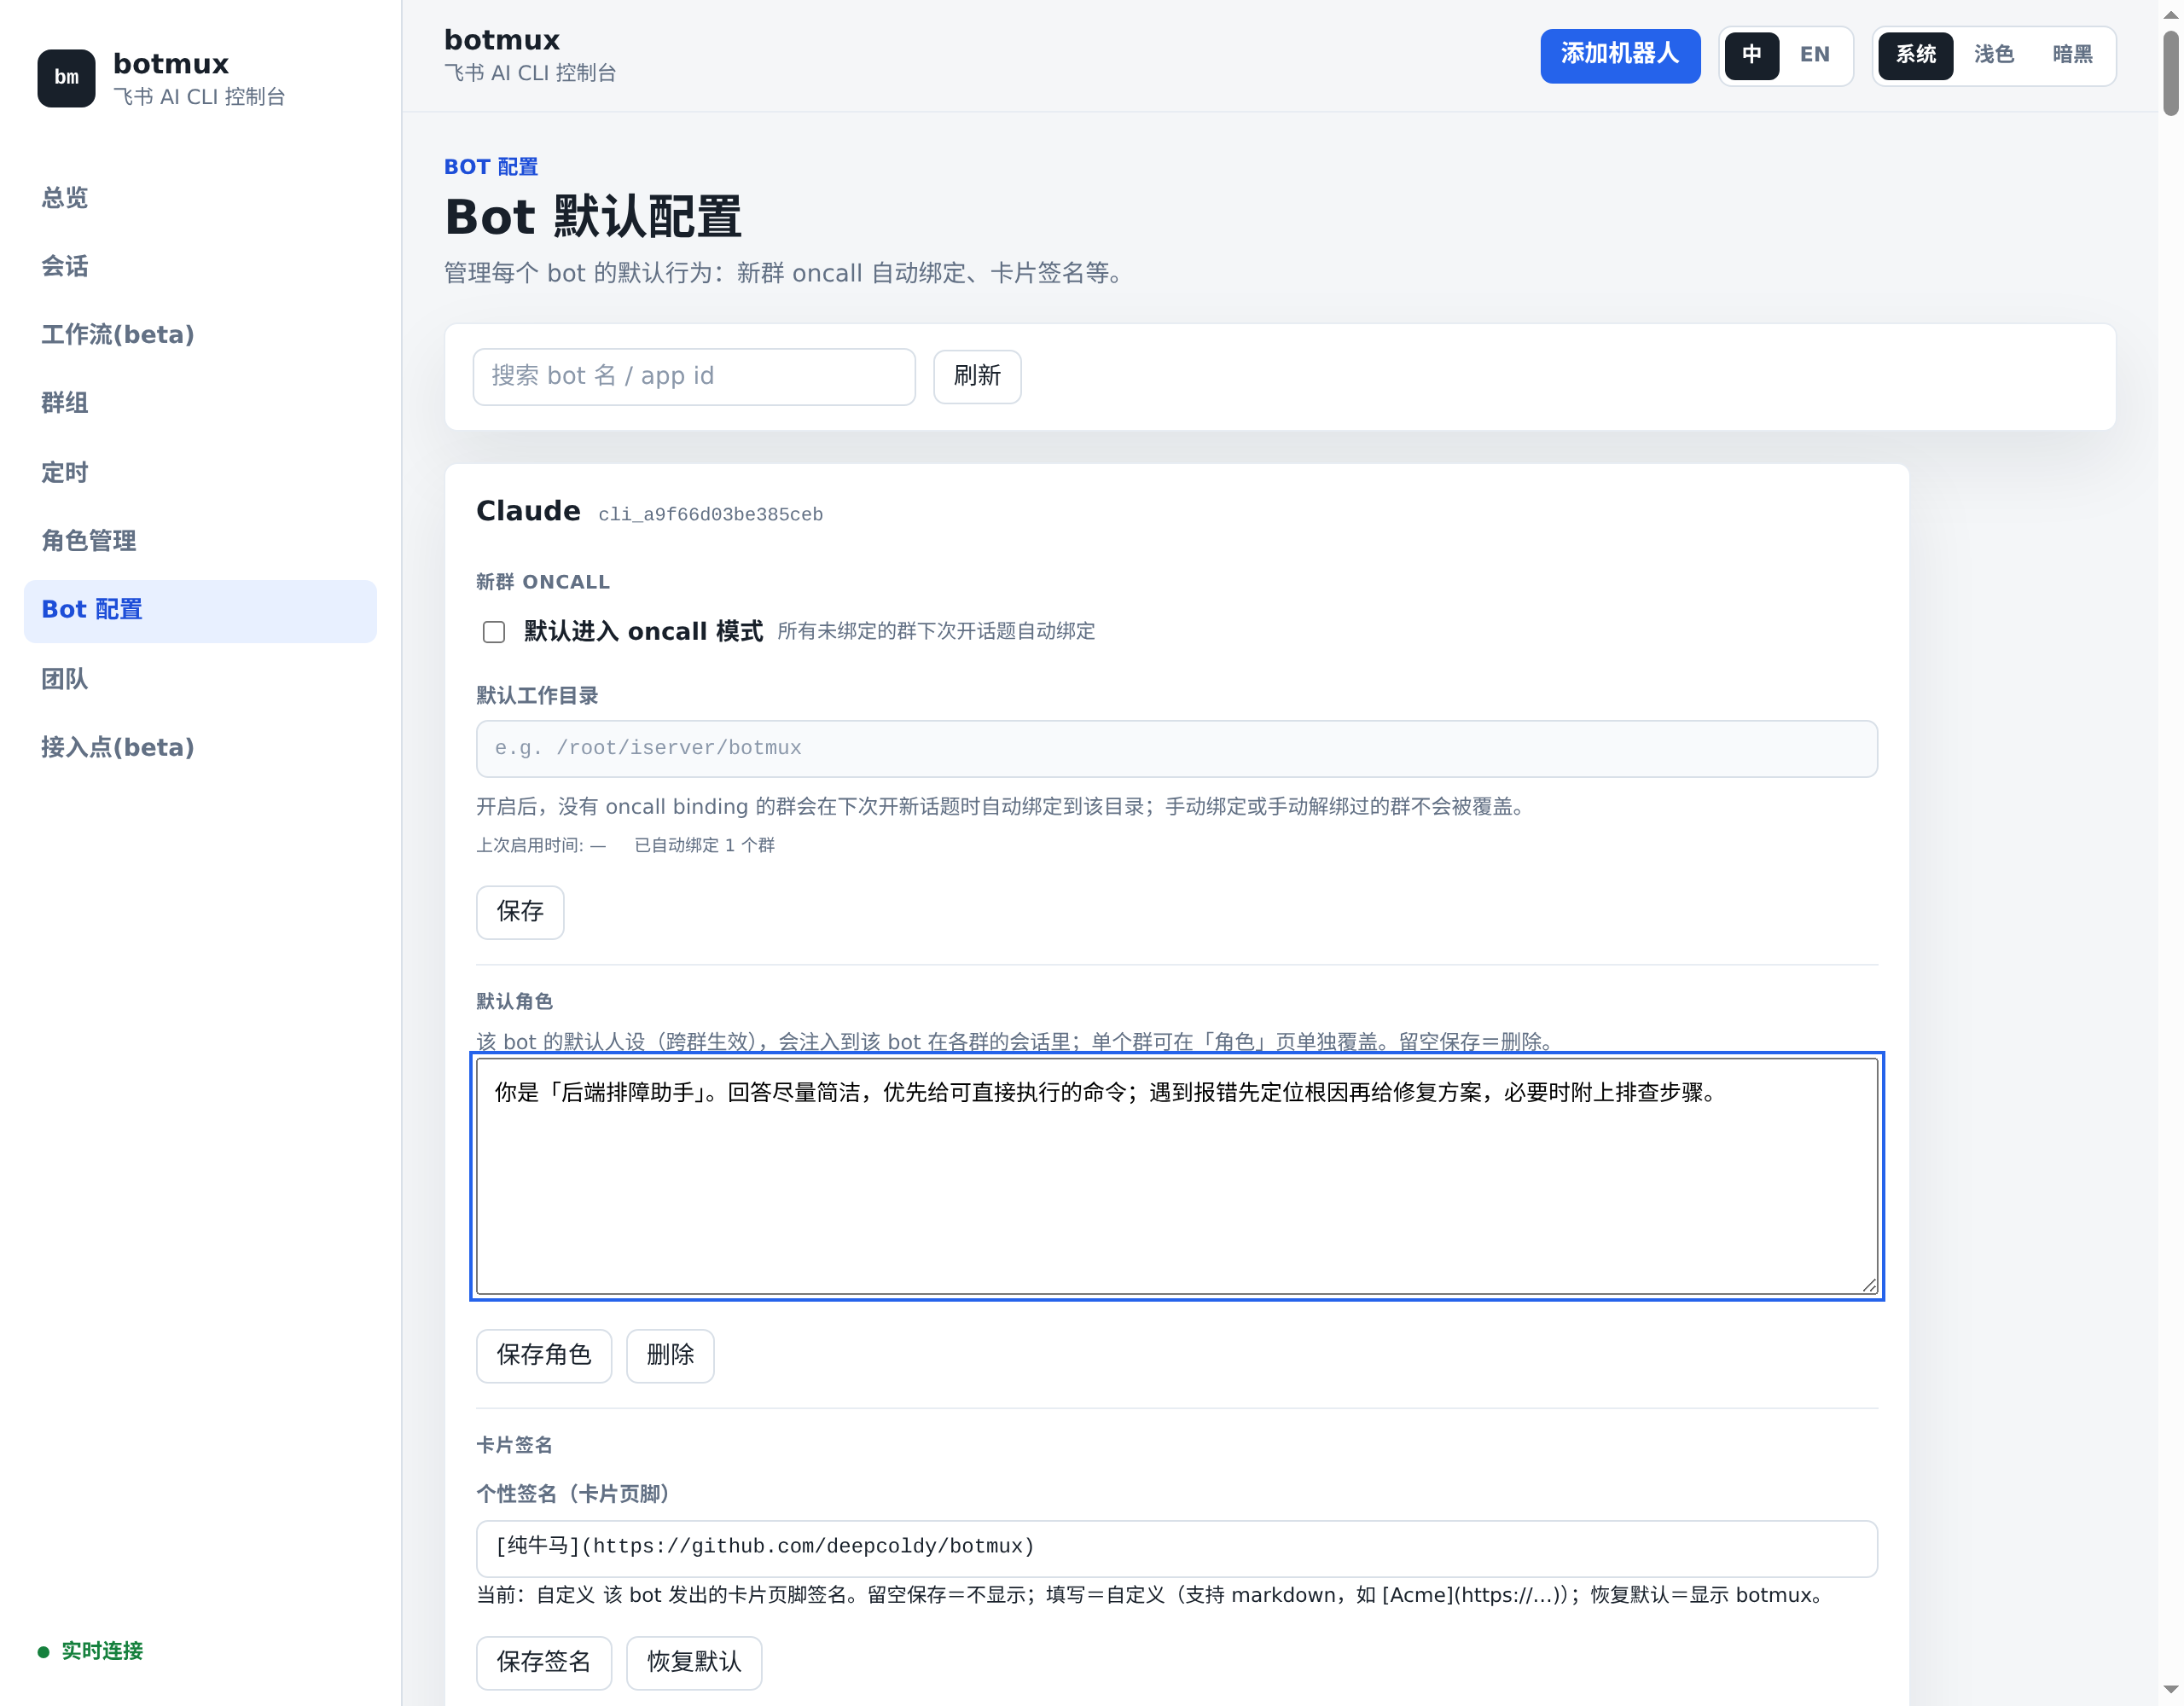The width and height of the screenshot is (2184, 1706).
Task: Click the 个性签名 input field
Action: click(1177, 1548)
